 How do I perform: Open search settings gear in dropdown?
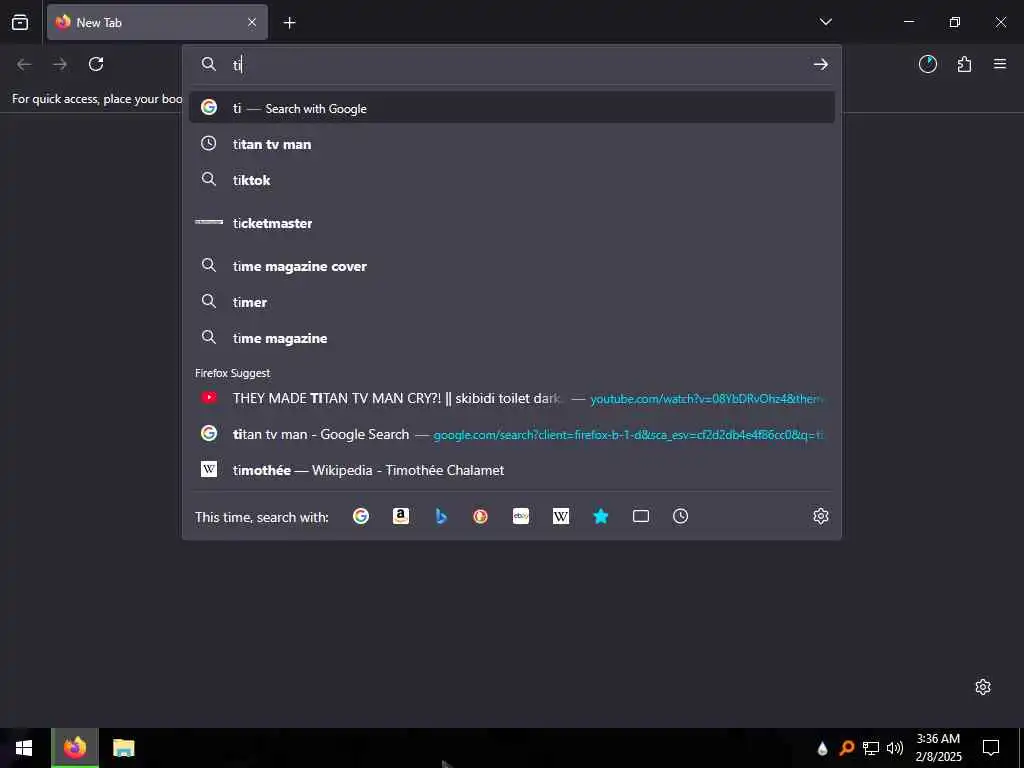coord(821,516)
